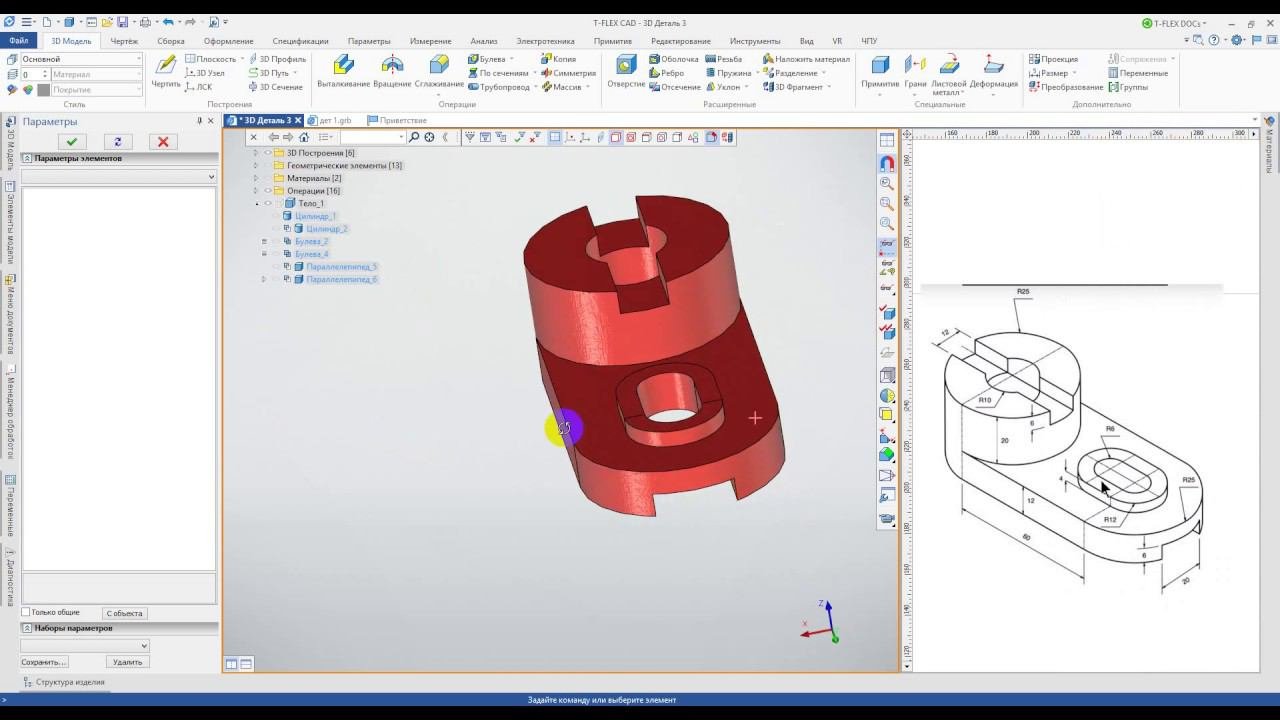Go to home in model tree toolbar
The height and width of the screenshot is (720, 1280).
(x=304, y=137)
